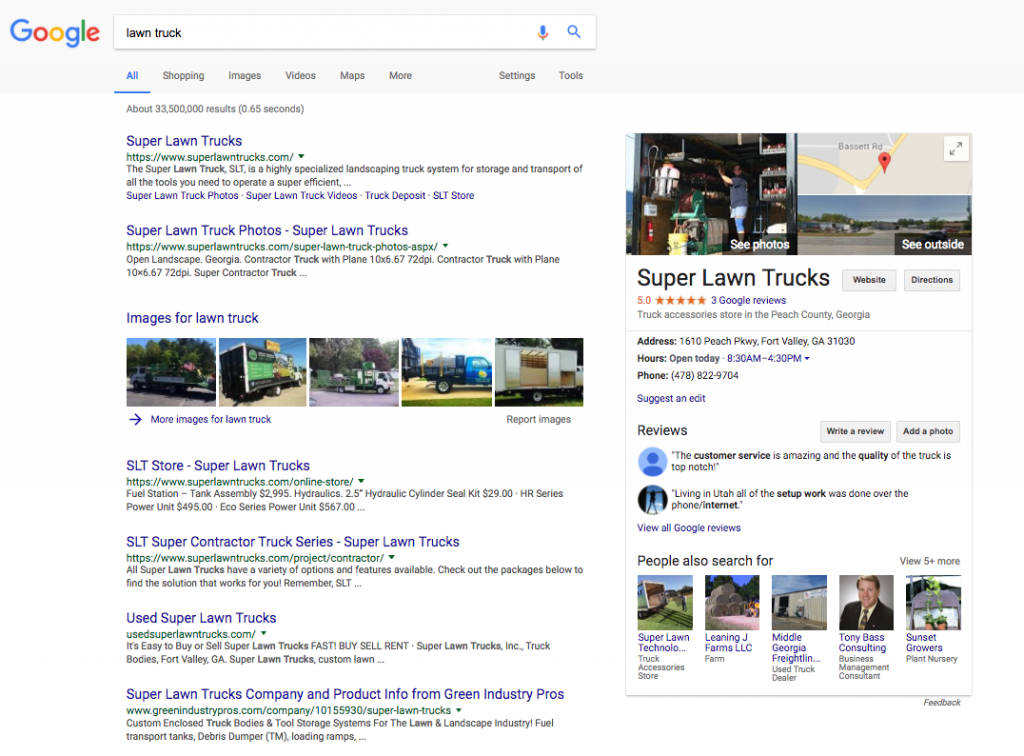Image resolution: width=1024 pixels, height=756 pixels.
Task: Expand arrow beside greenindustrypros.com URL
Action: (458, 710)
